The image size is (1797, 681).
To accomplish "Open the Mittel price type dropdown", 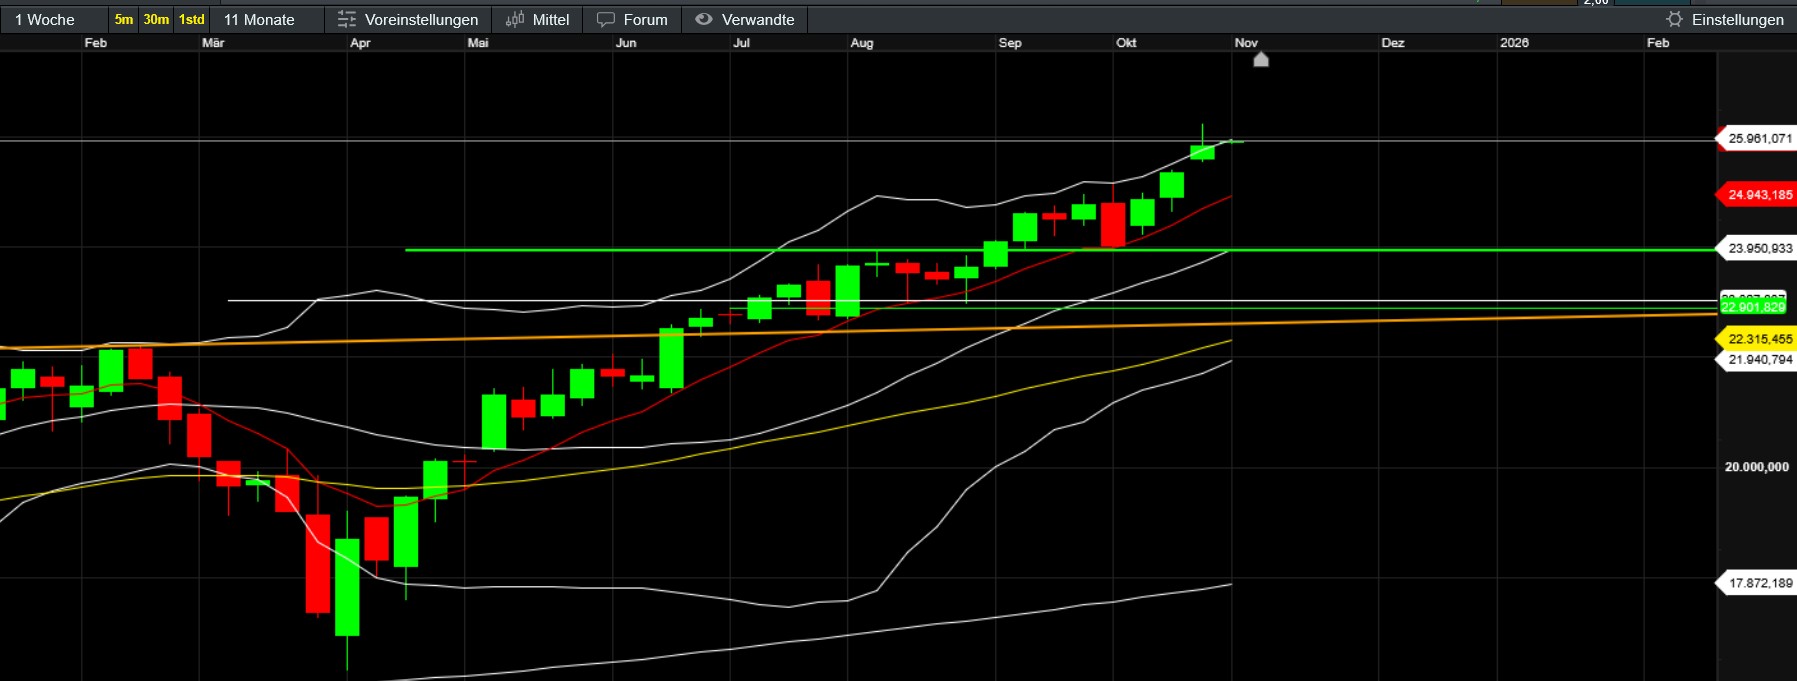I will click(550, 20).
